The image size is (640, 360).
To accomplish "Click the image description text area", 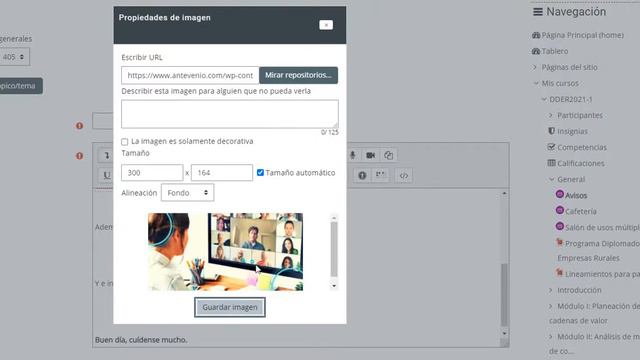I will 230,114.
